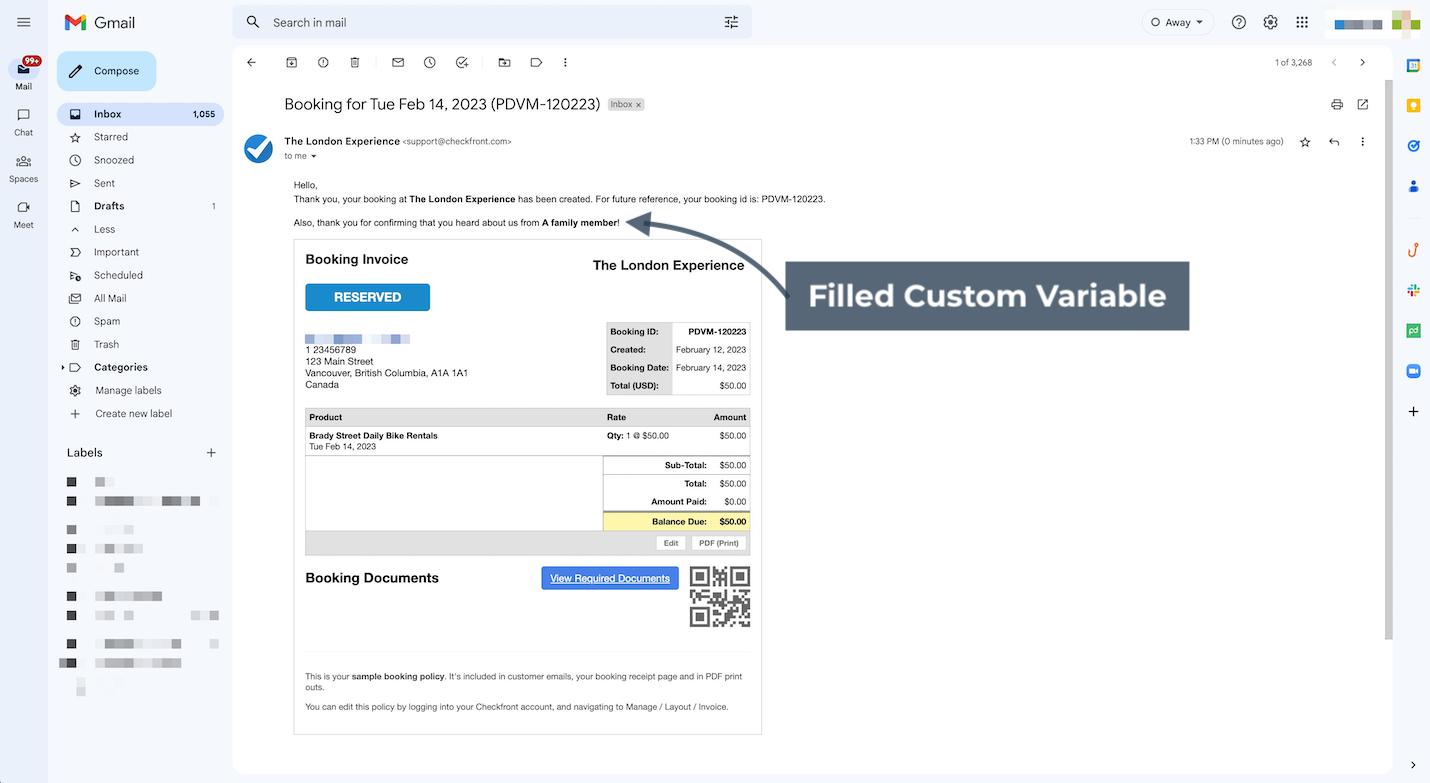Open the main menu hamburger icon

pyautogui.click(x=24, y=22)
